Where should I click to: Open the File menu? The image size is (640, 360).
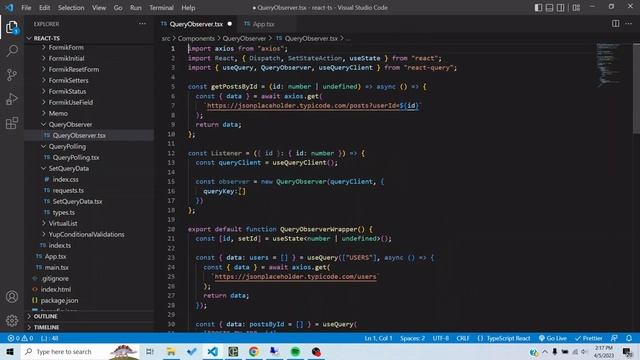point(26,8)
